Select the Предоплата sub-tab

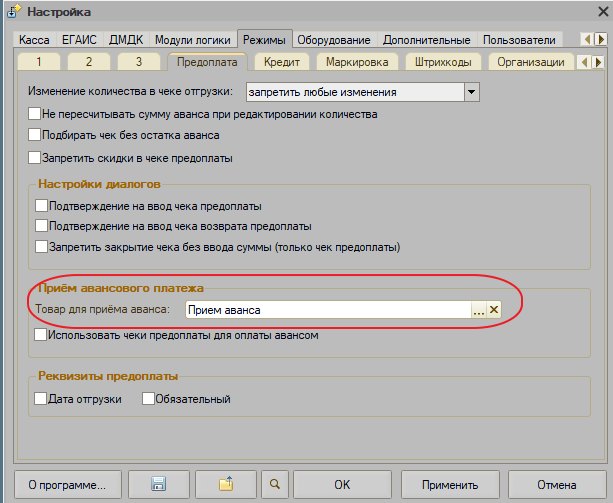[207, 62]
